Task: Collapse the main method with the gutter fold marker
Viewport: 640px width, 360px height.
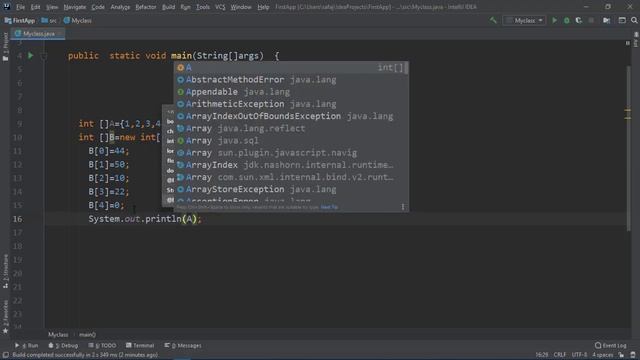Action: [44, 56]
